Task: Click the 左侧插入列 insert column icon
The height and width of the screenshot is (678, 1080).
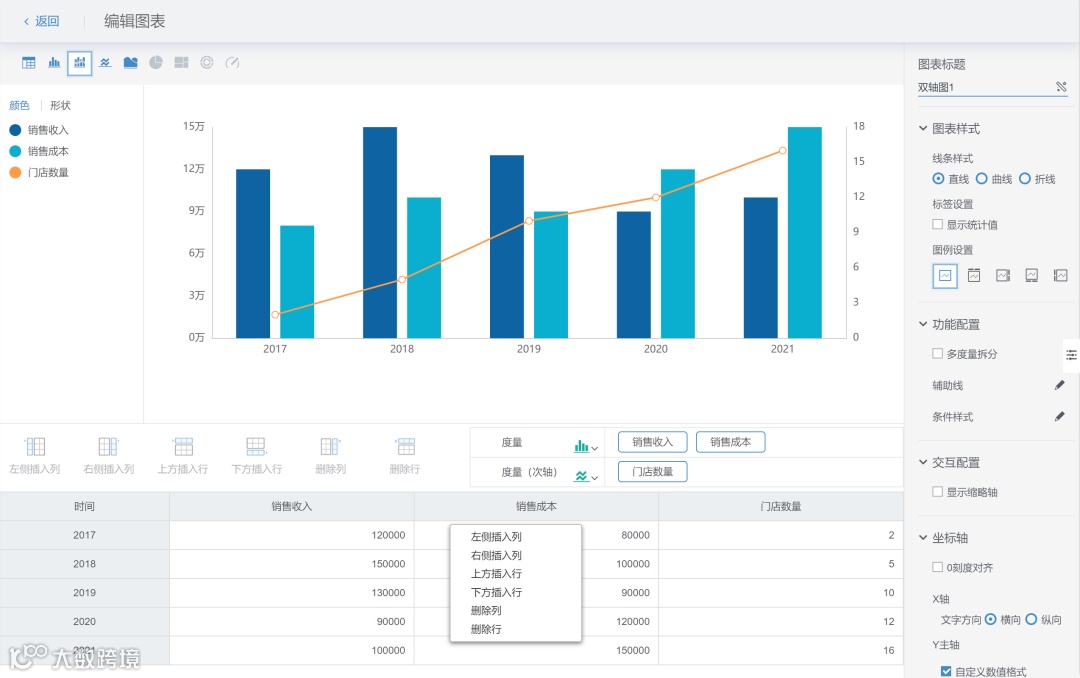Action: pyautogui.click(x=35, y=447)
